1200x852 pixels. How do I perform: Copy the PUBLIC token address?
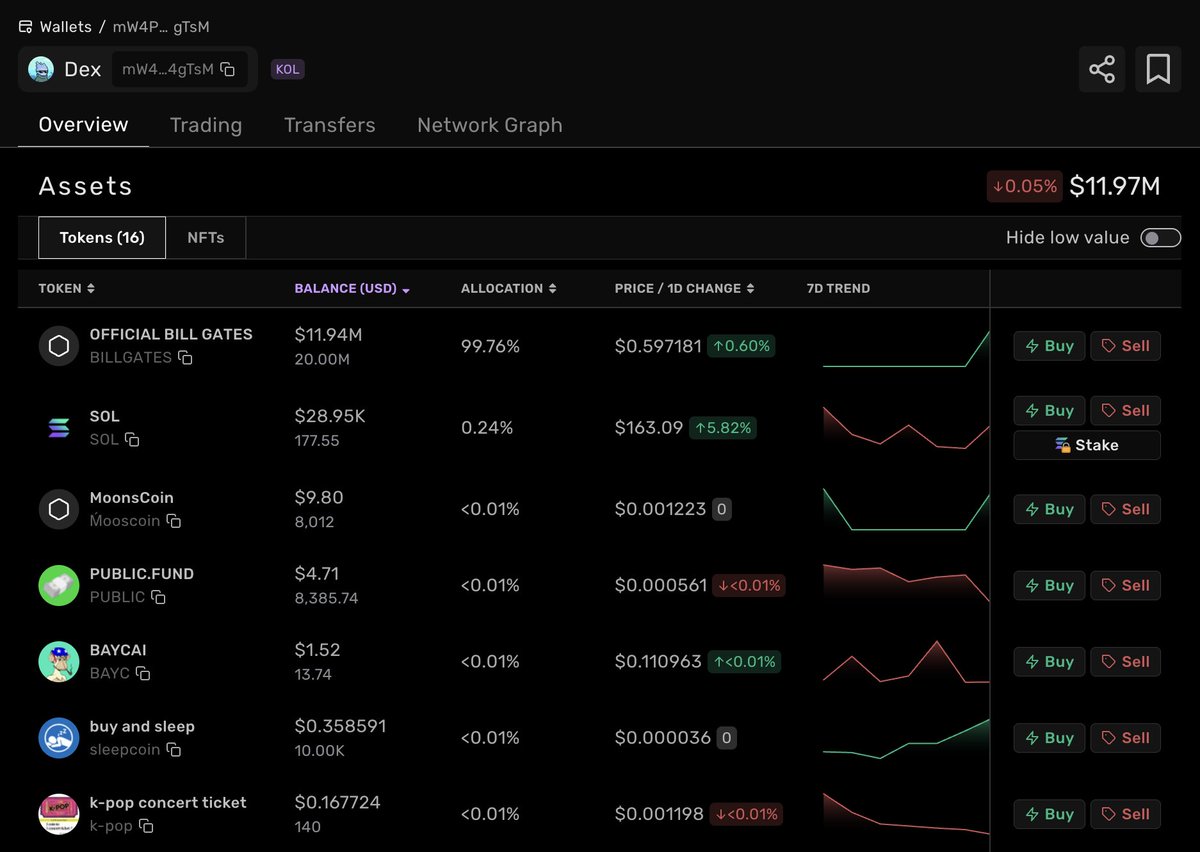[x=158, y=597]
